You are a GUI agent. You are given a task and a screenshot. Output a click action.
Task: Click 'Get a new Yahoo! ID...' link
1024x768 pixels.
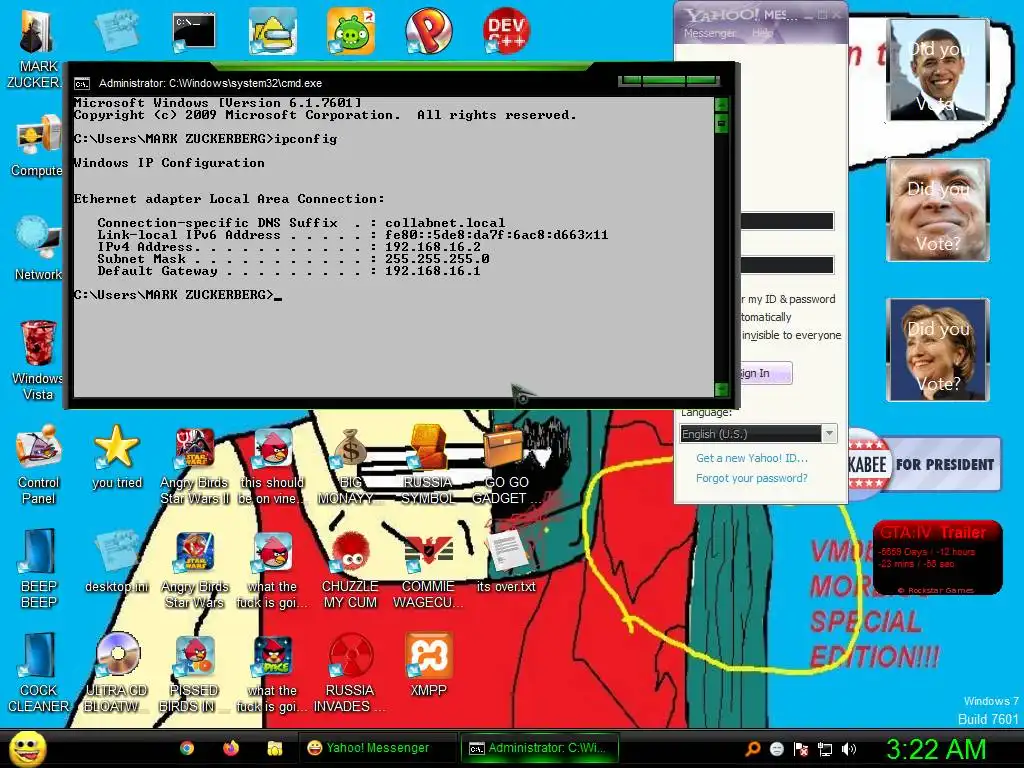click(x=752, y=458)
